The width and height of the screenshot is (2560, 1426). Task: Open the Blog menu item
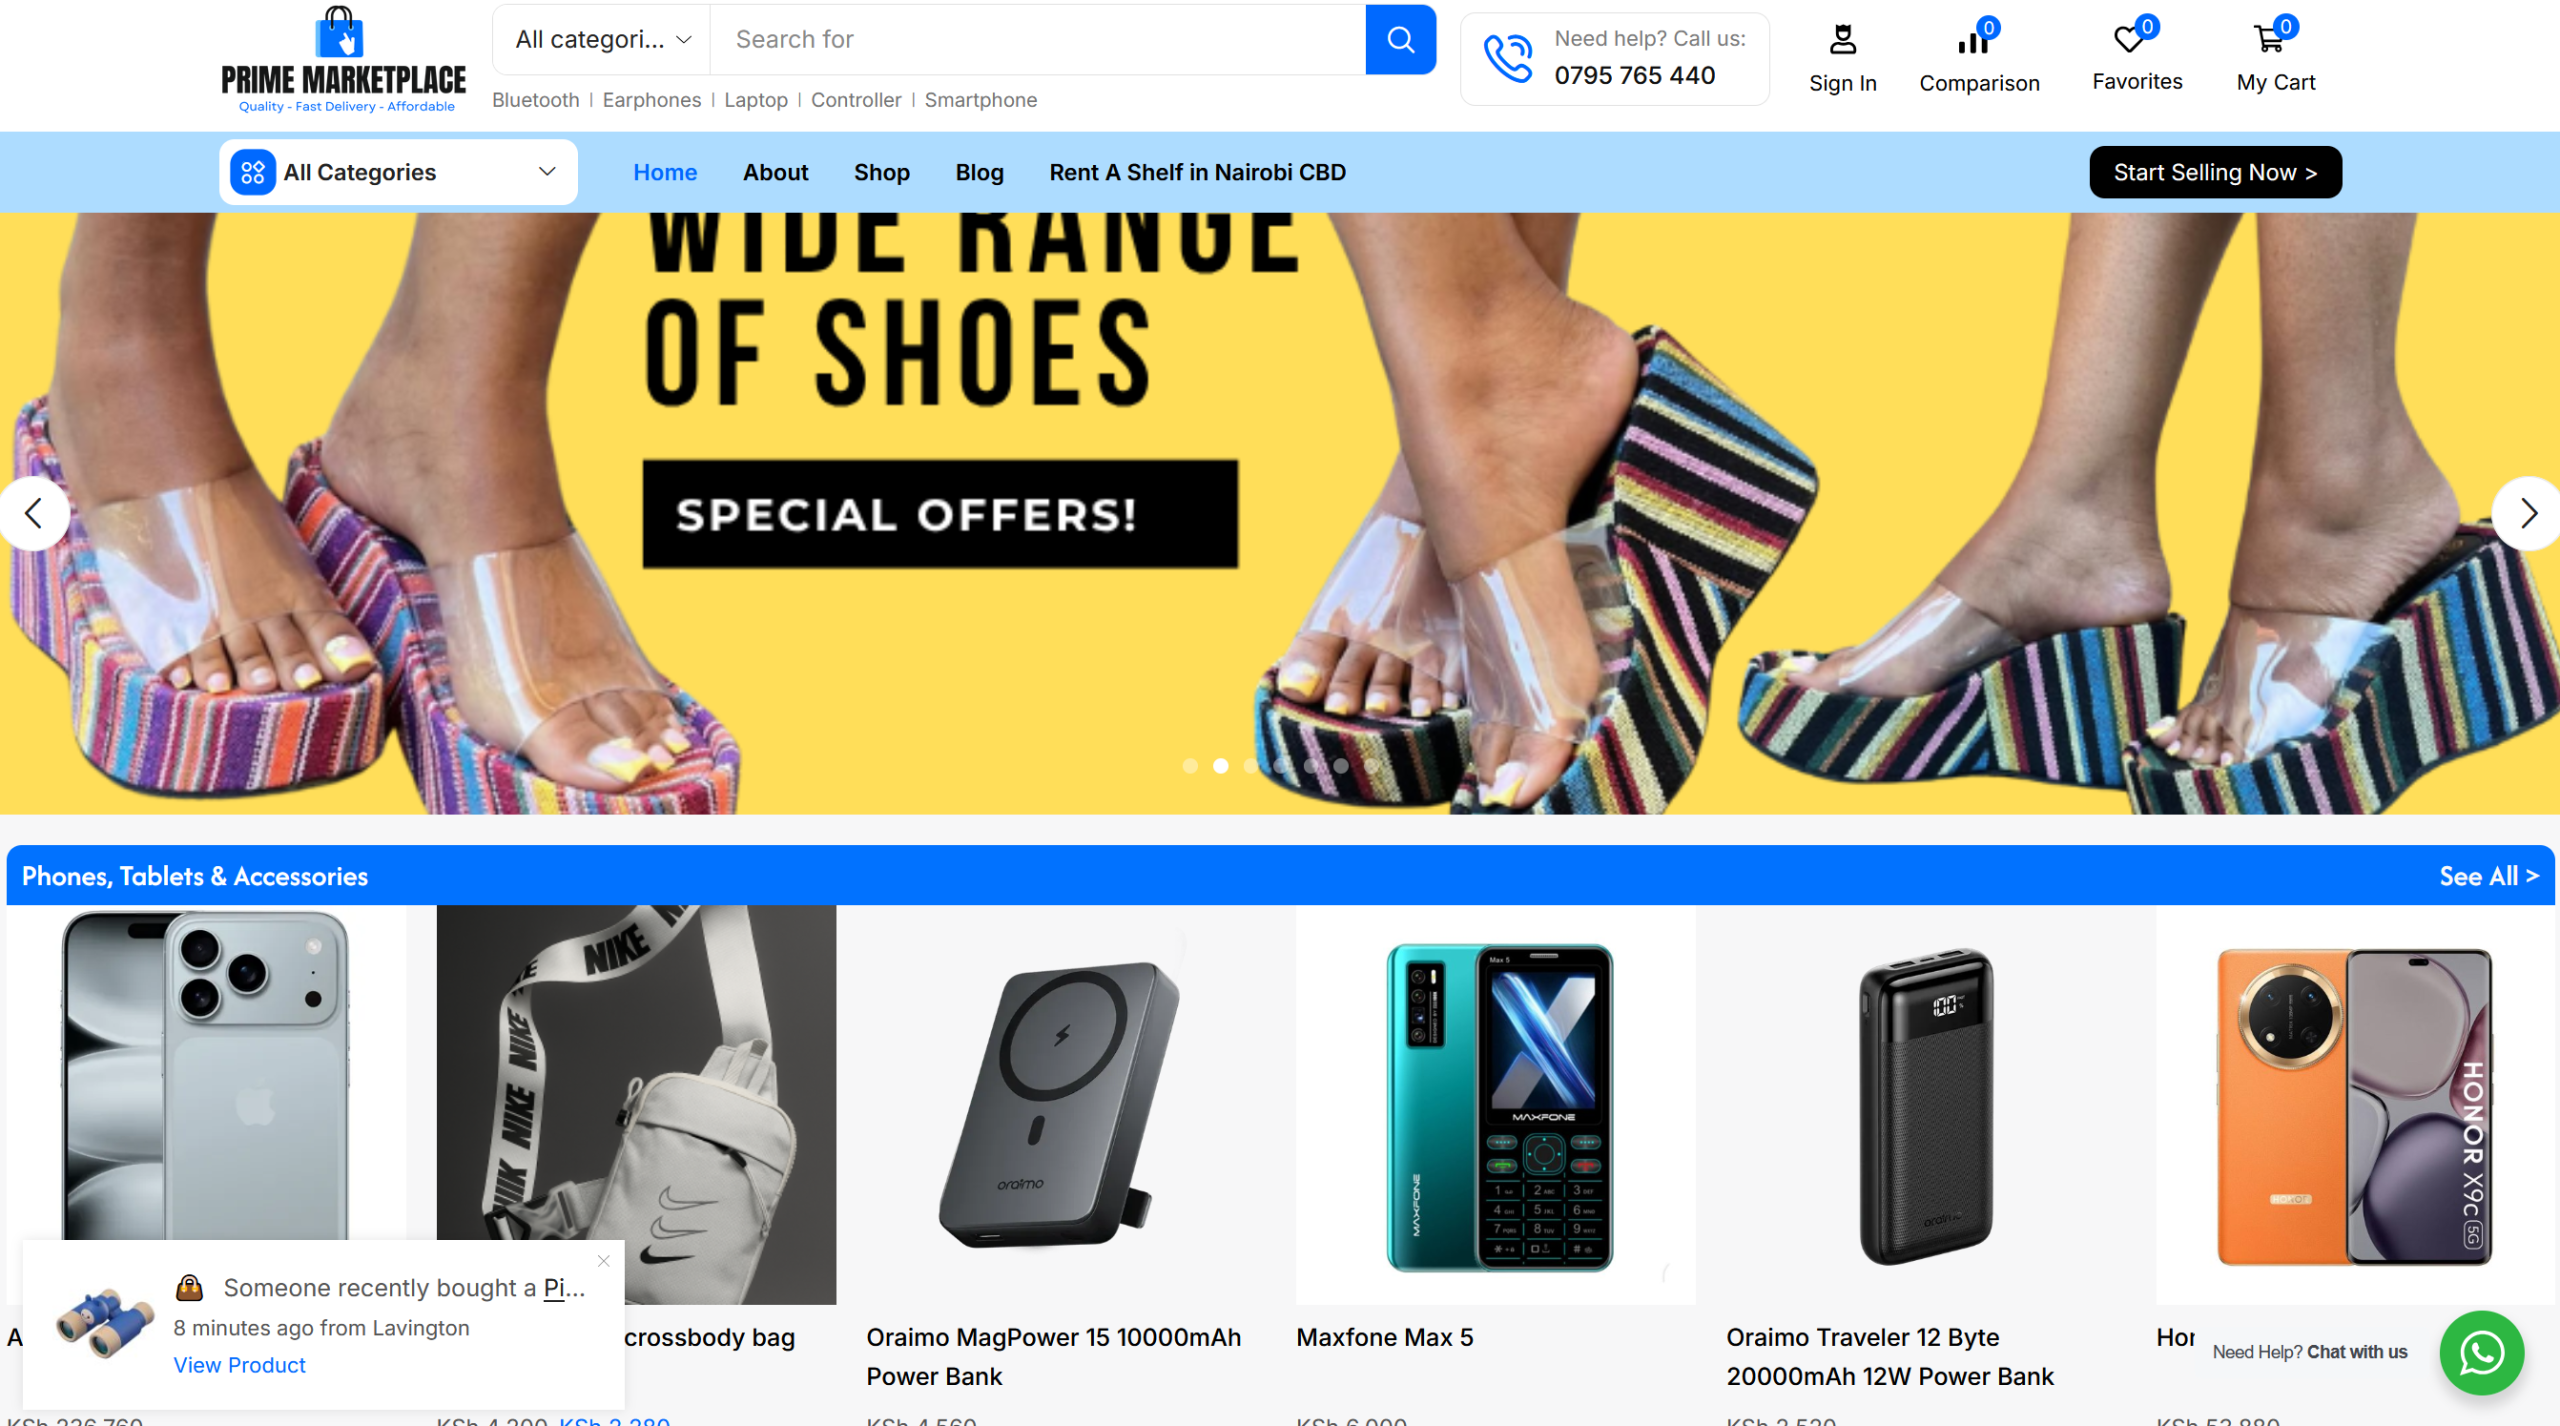click(x=979, y=172)
